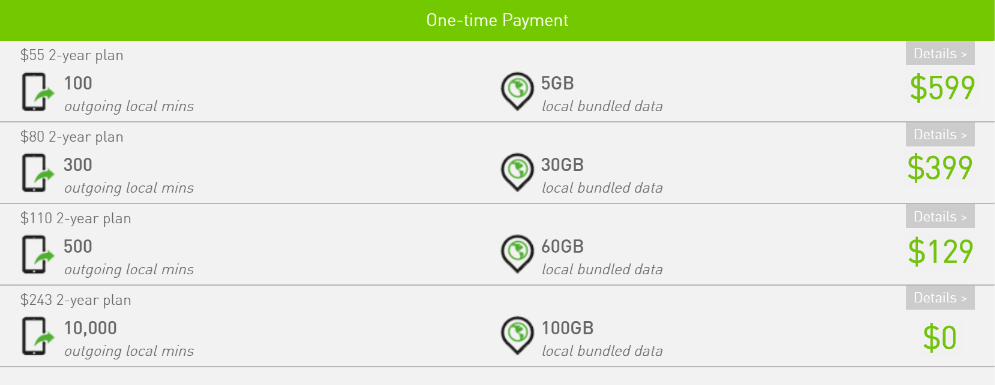Click the globe pin icon next to 30GB
995x385 pixels.
click(x=517, y=173)
